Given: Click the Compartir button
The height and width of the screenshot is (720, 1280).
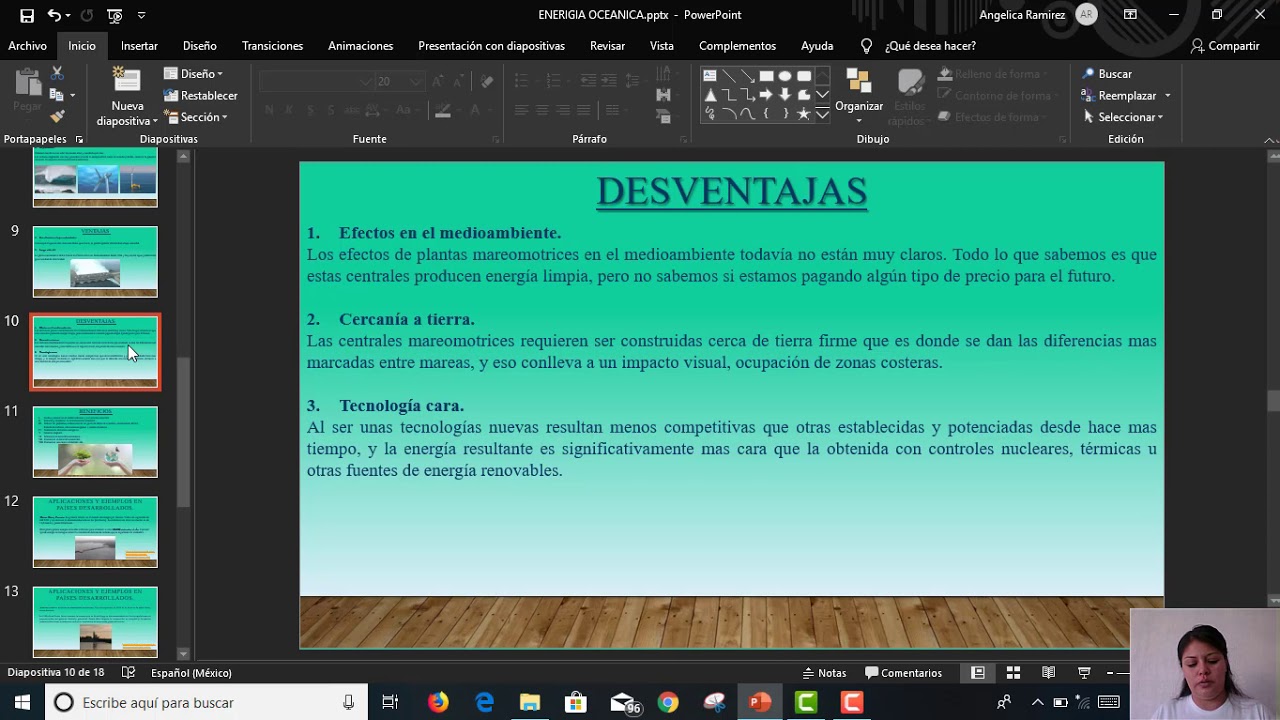Looking at the screenshot, I should (1224, 46).
